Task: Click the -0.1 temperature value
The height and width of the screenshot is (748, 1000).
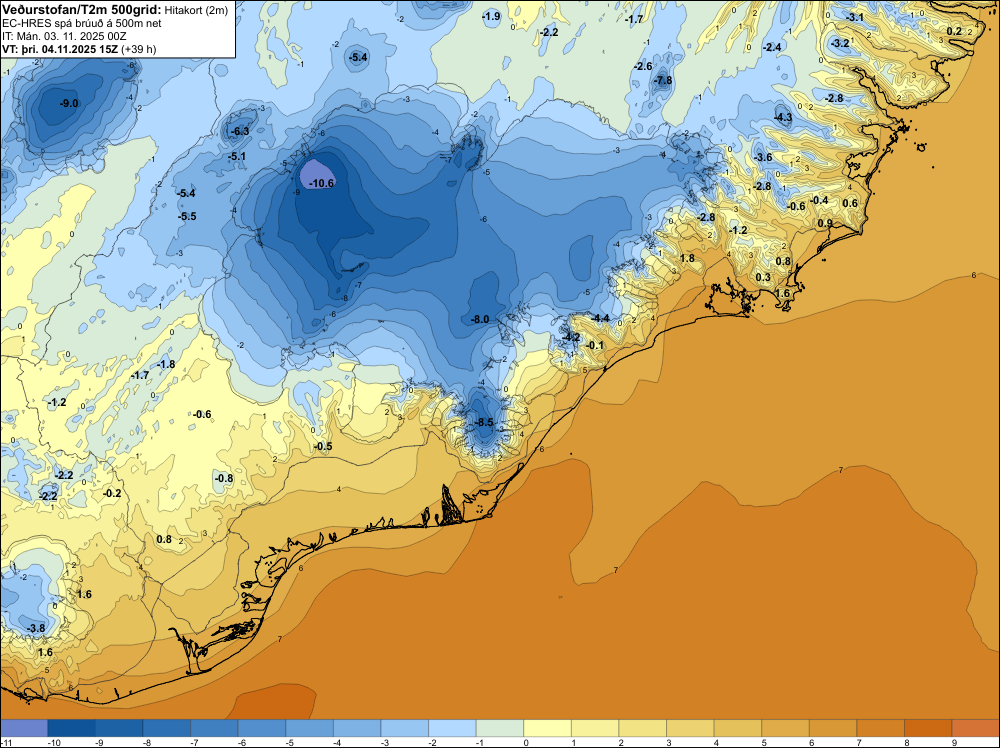Action: pos(594,345)
